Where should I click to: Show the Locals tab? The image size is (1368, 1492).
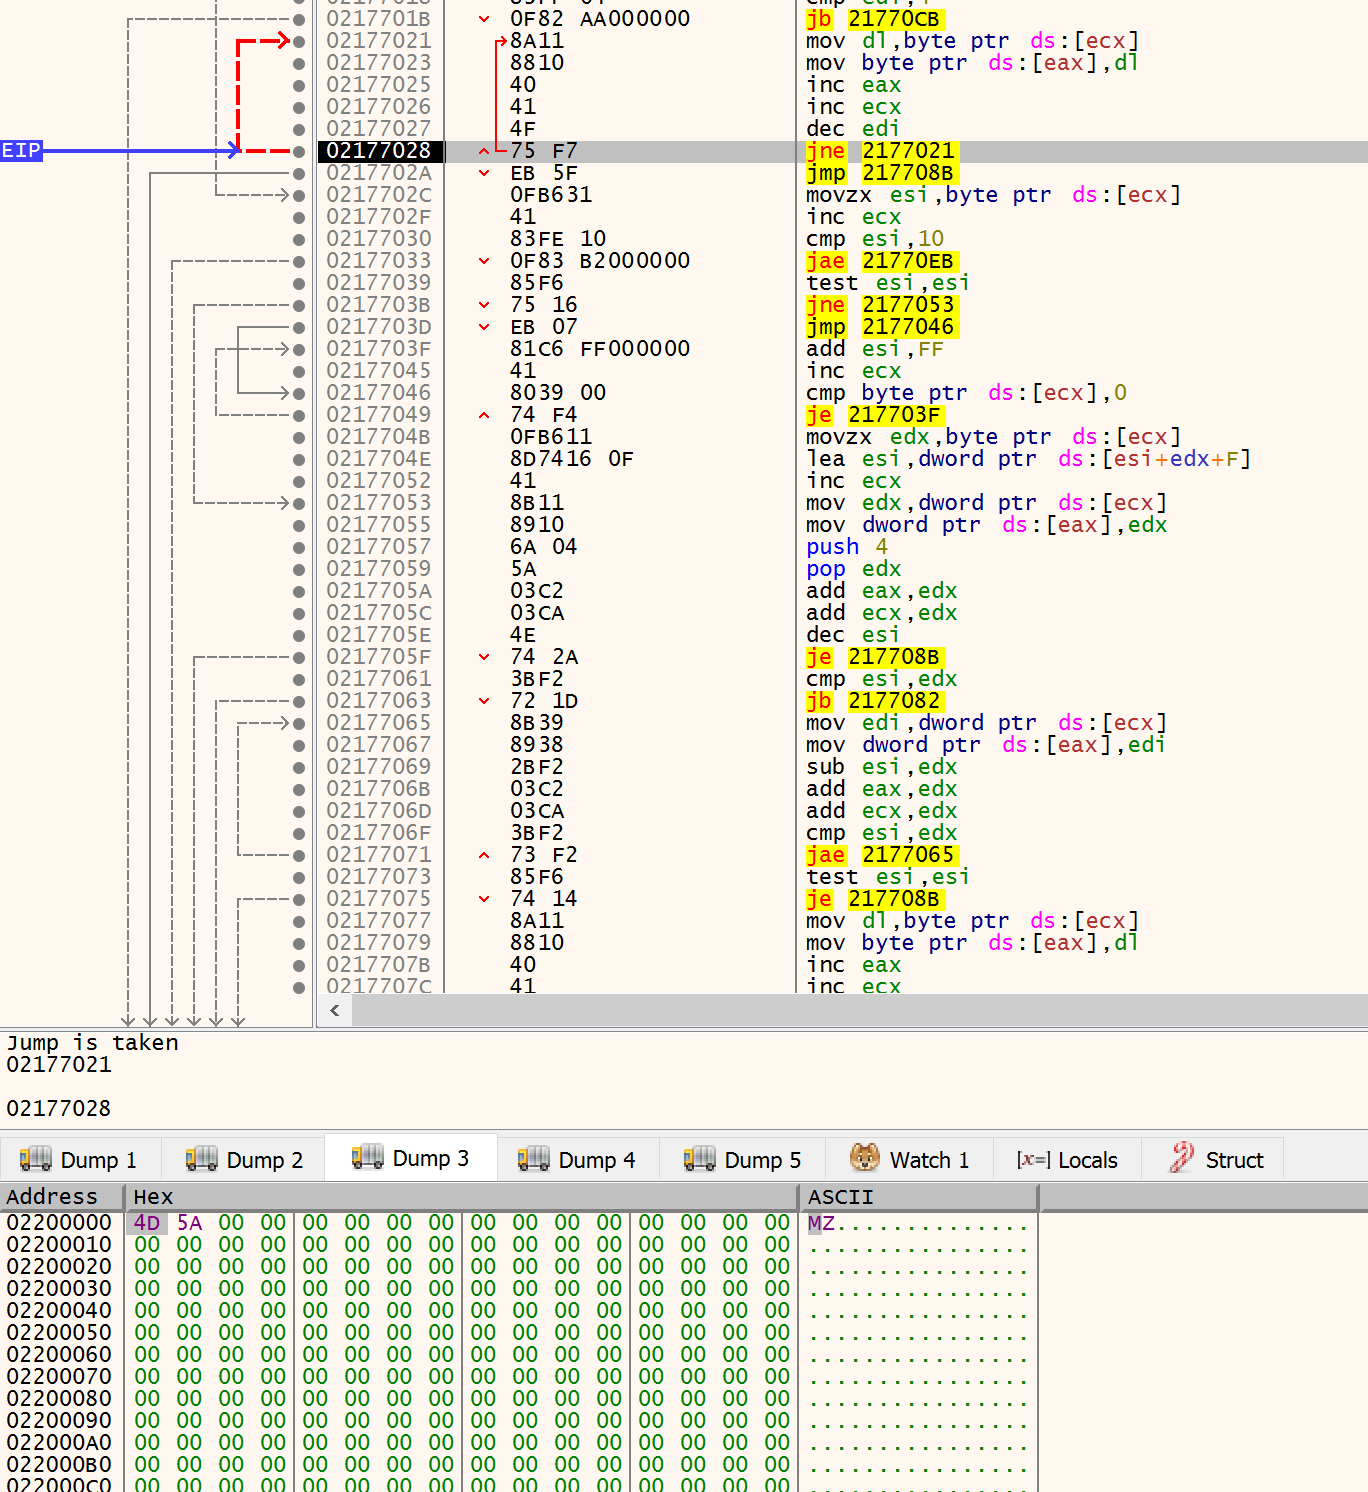tap(1067, 1160)
